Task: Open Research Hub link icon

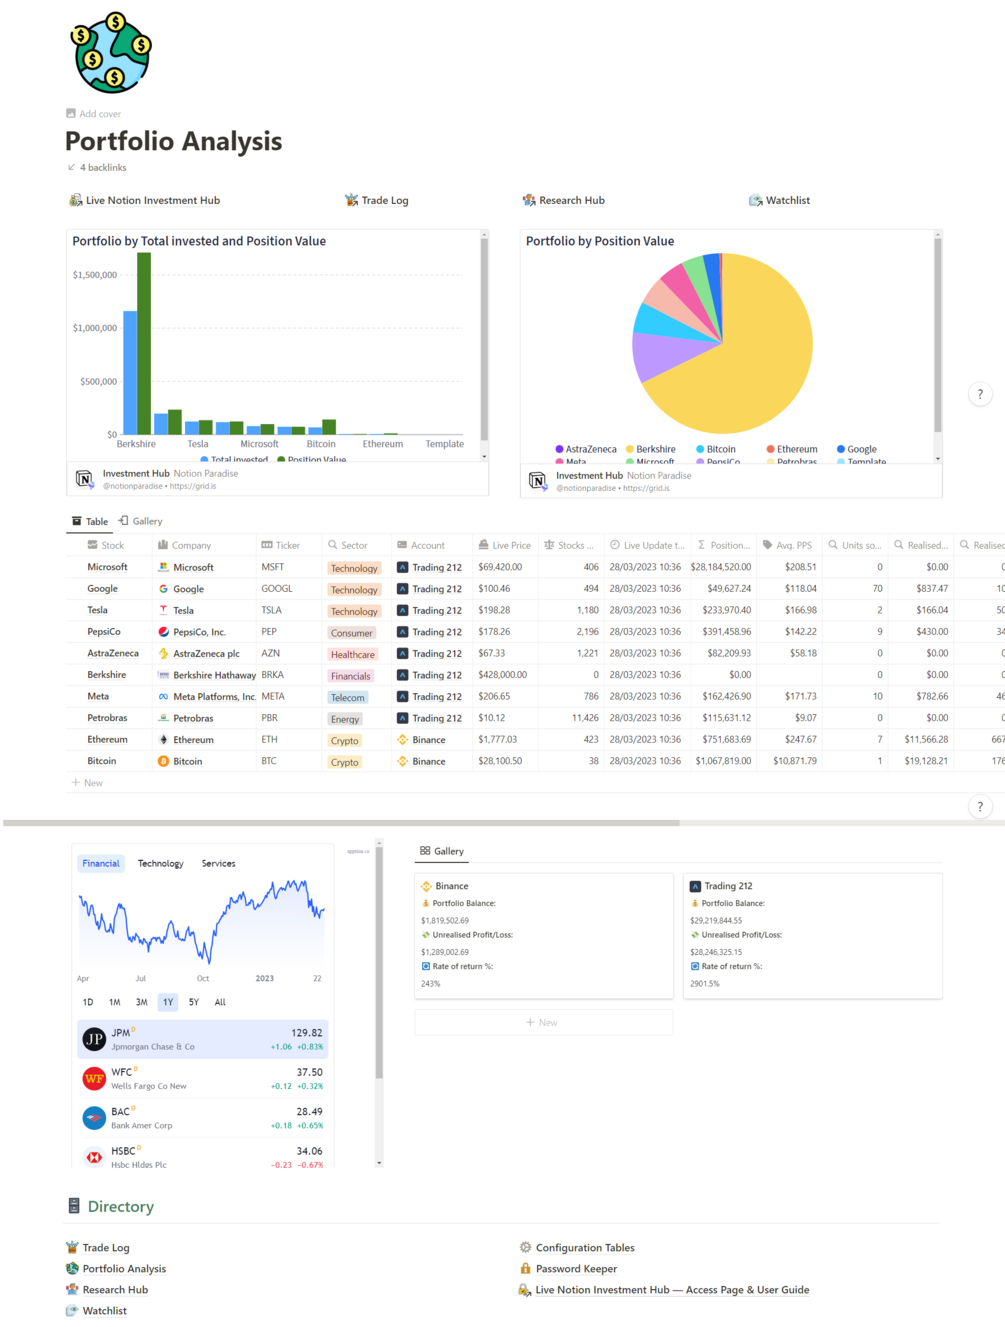Action: point(529,200)
